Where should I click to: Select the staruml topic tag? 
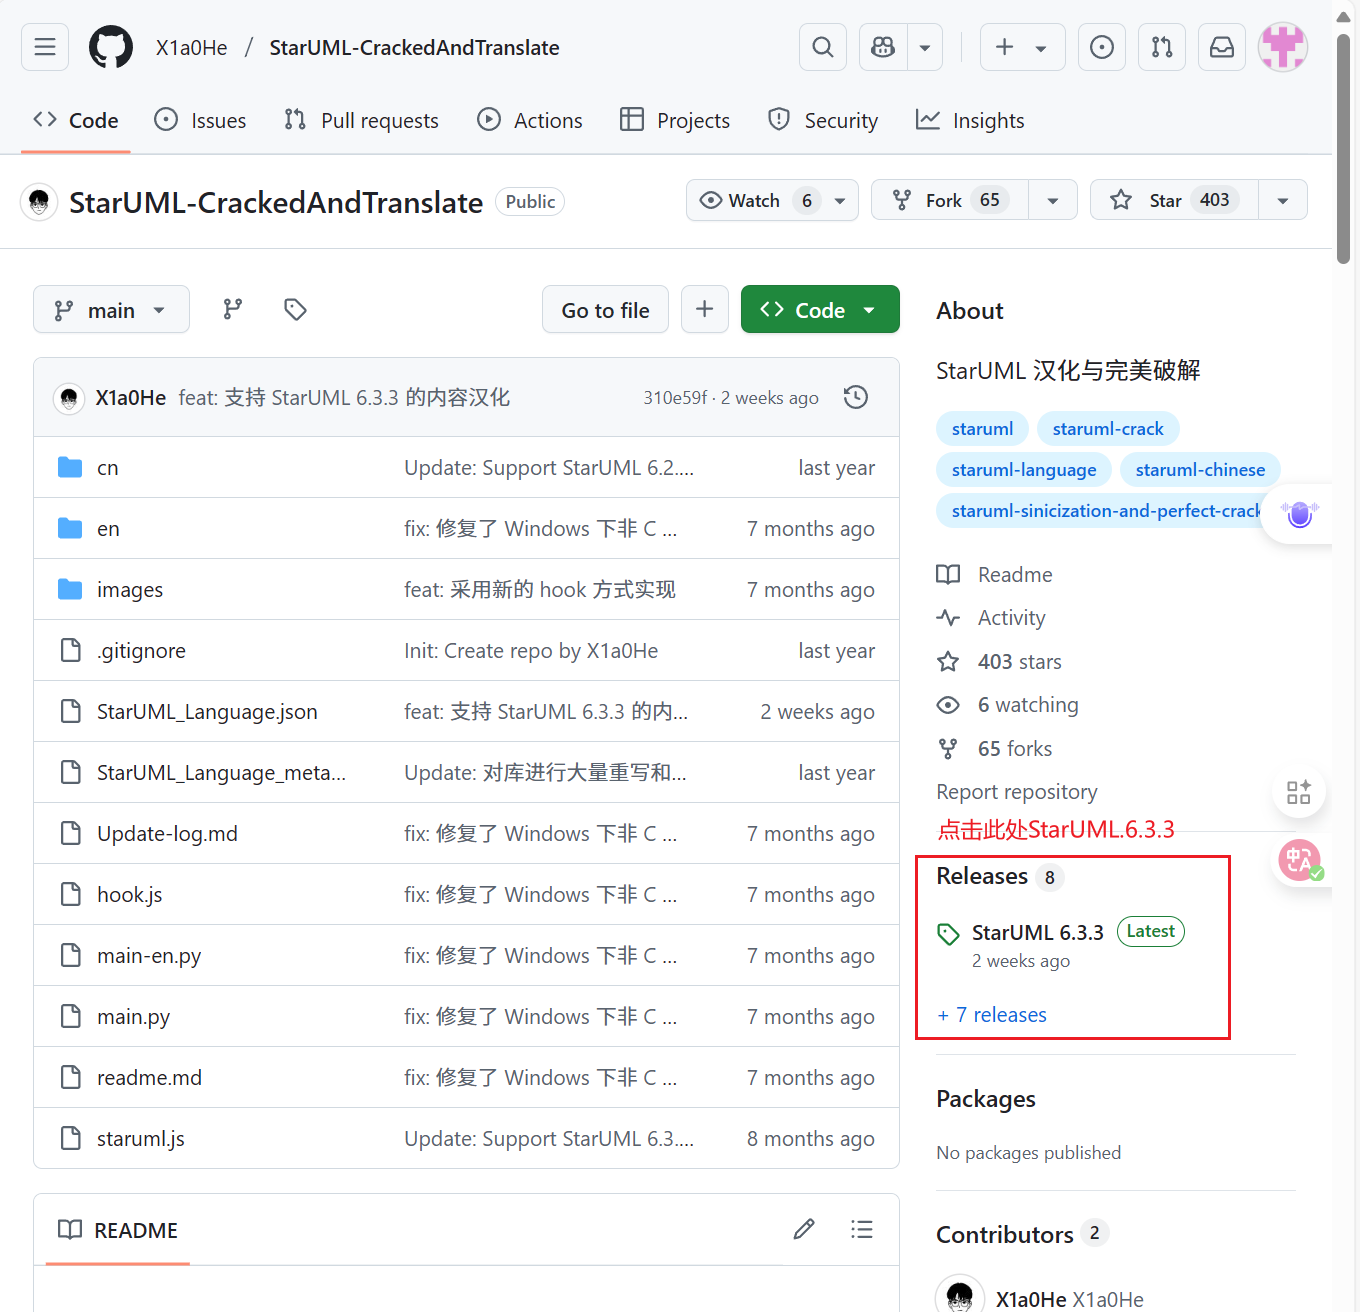pos(982,429)
